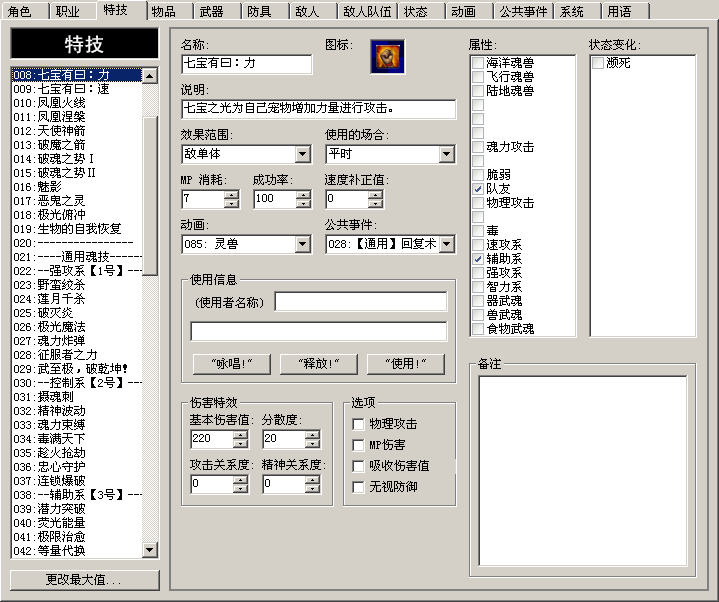The image size is (719, 602).
Task: Open the 武器 tab
Action: click(217, 11)
